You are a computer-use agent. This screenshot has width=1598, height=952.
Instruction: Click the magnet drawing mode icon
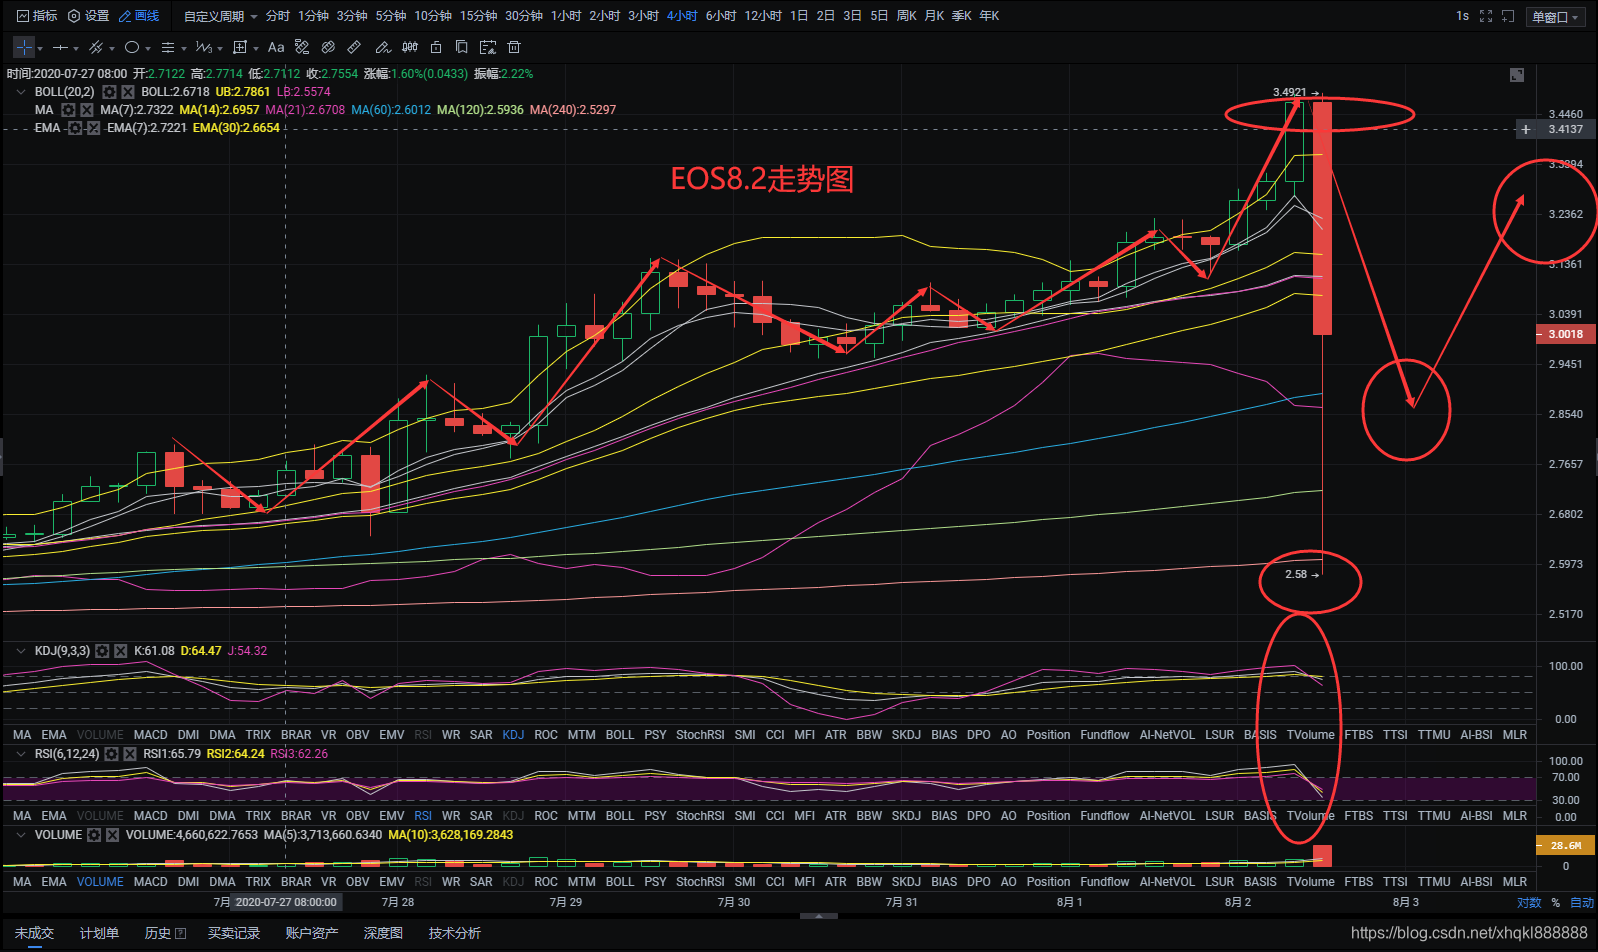302,47
